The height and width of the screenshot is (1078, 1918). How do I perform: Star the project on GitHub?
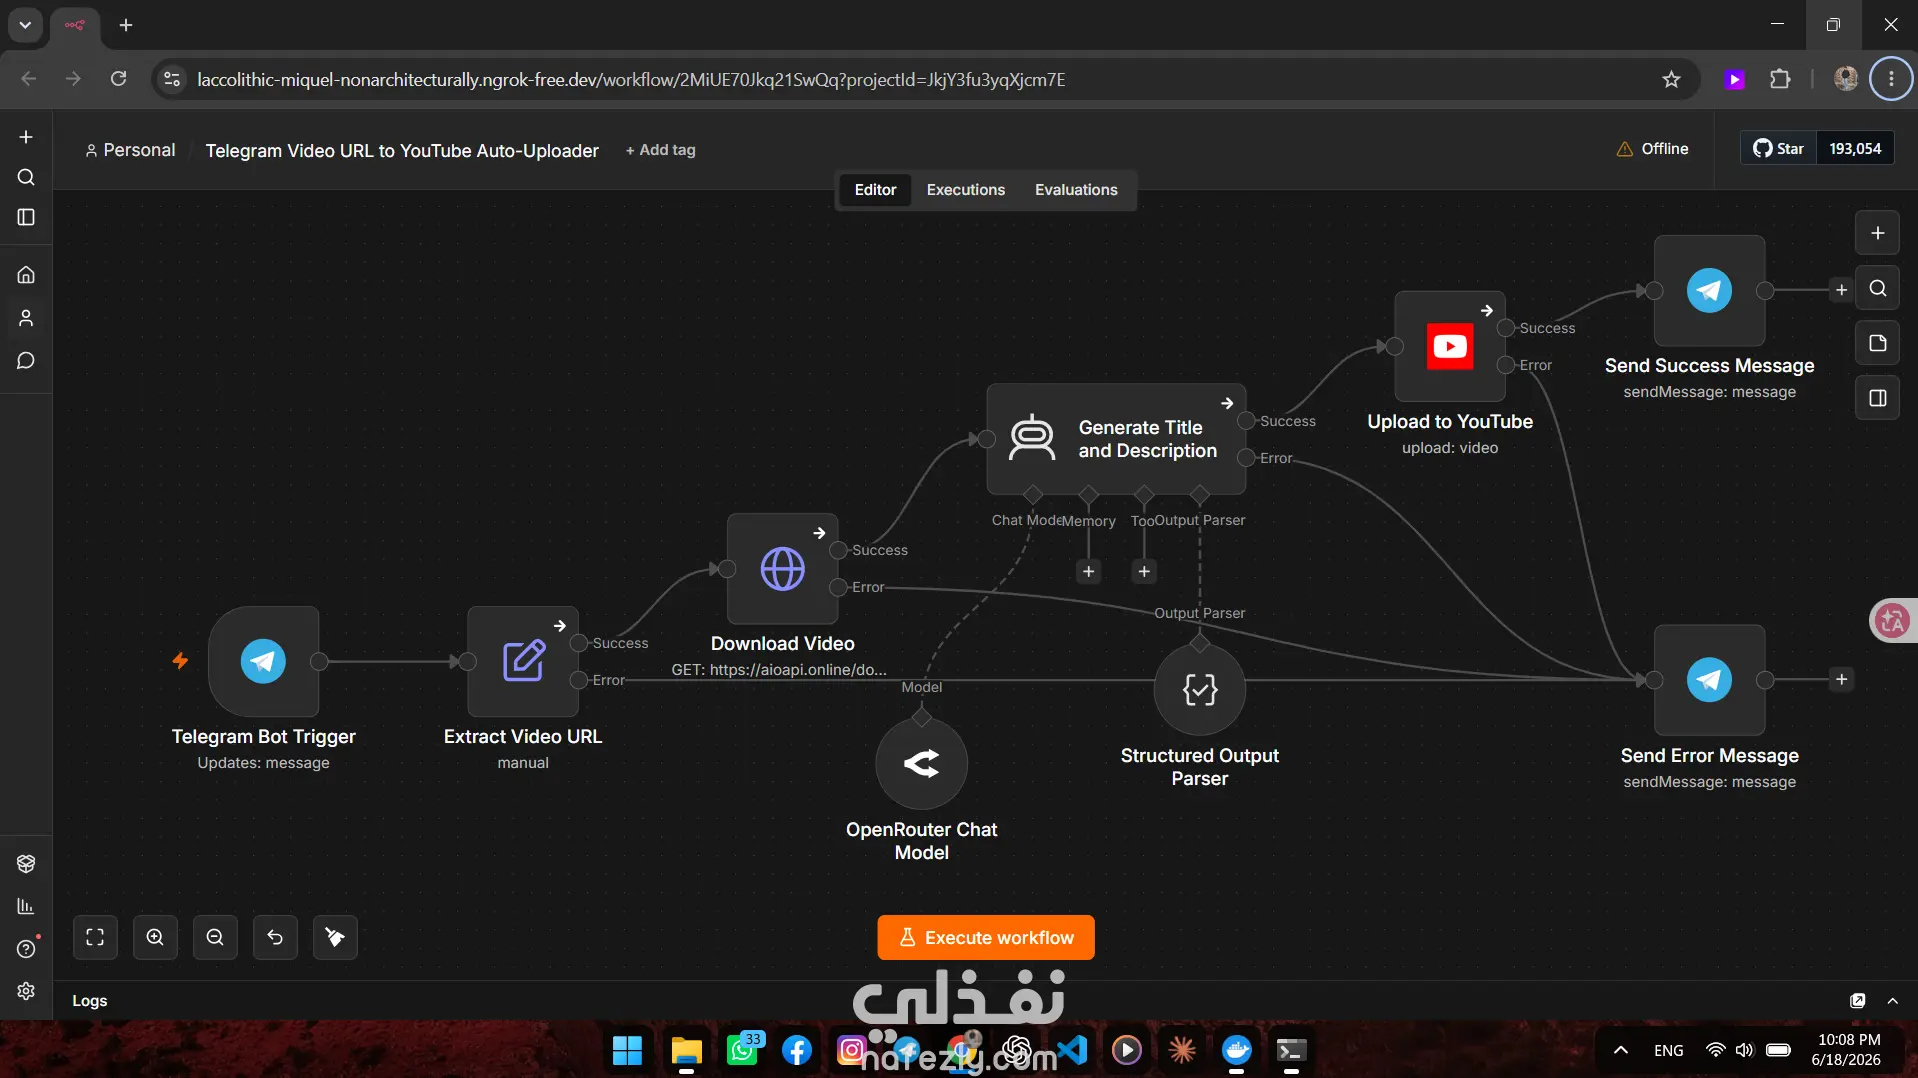pyautogui.click(x=1778, y=148)
